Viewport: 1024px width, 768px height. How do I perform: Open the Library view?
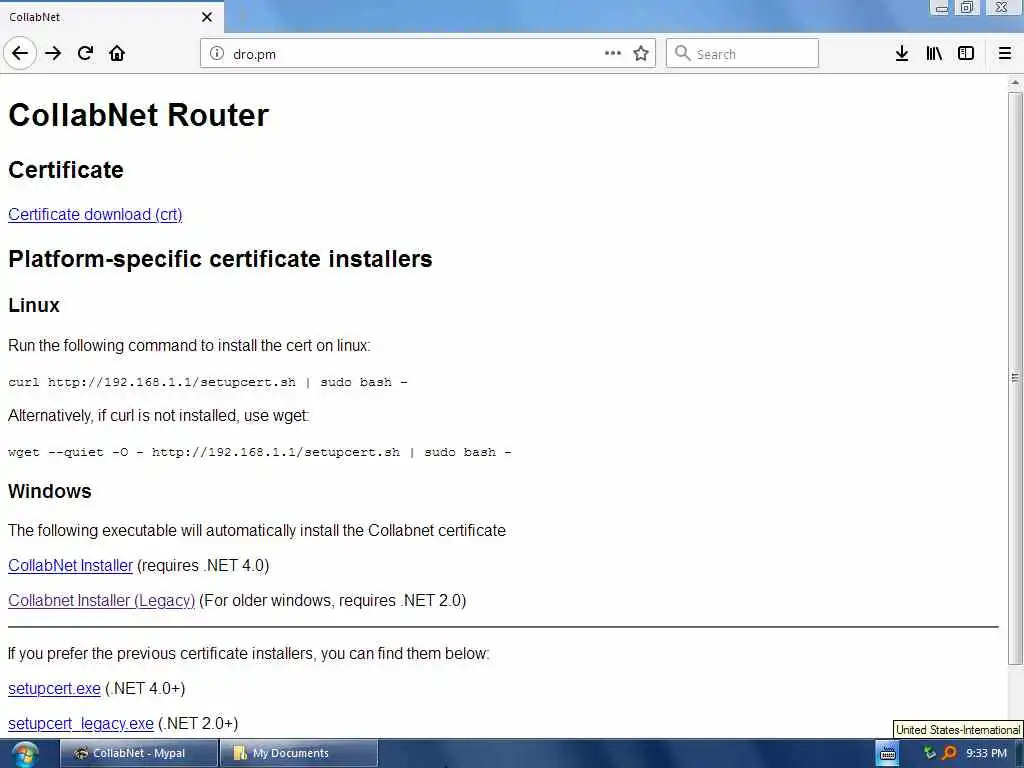[x=934, y=54]
